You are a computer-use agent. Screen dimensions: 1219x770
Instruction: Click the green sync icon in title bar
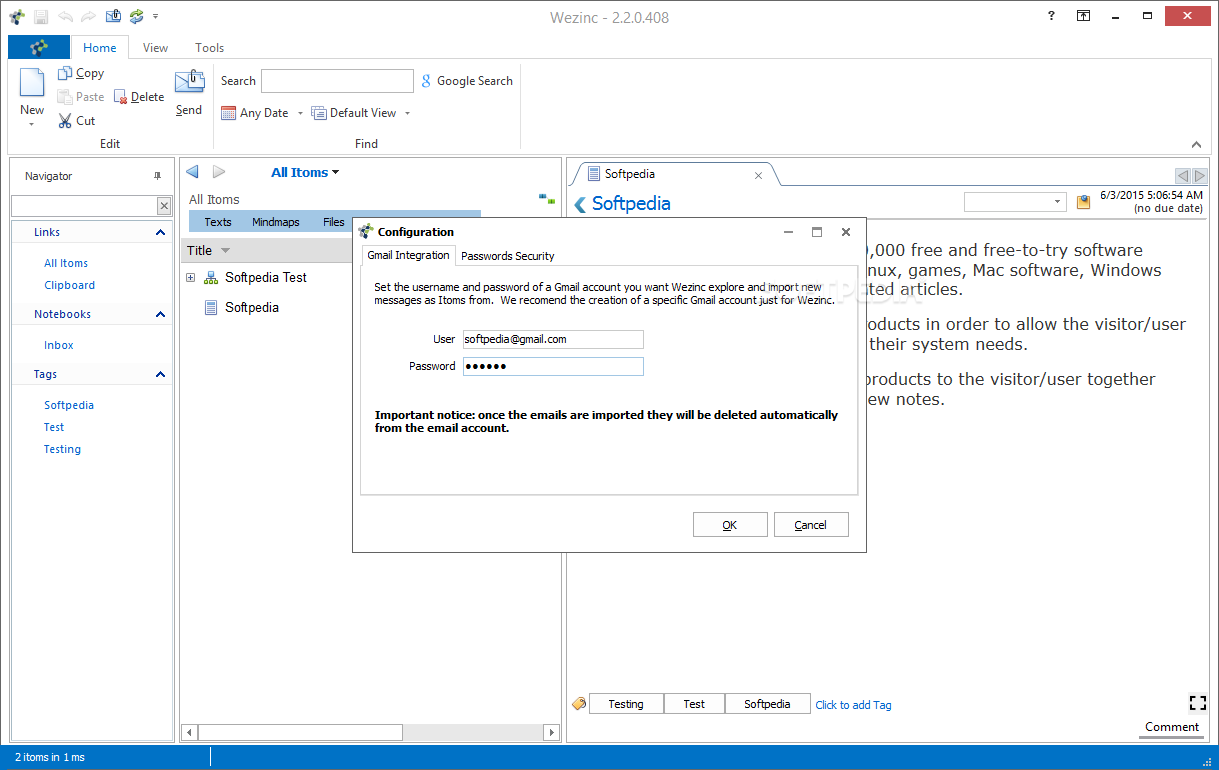tap(137, 17)
